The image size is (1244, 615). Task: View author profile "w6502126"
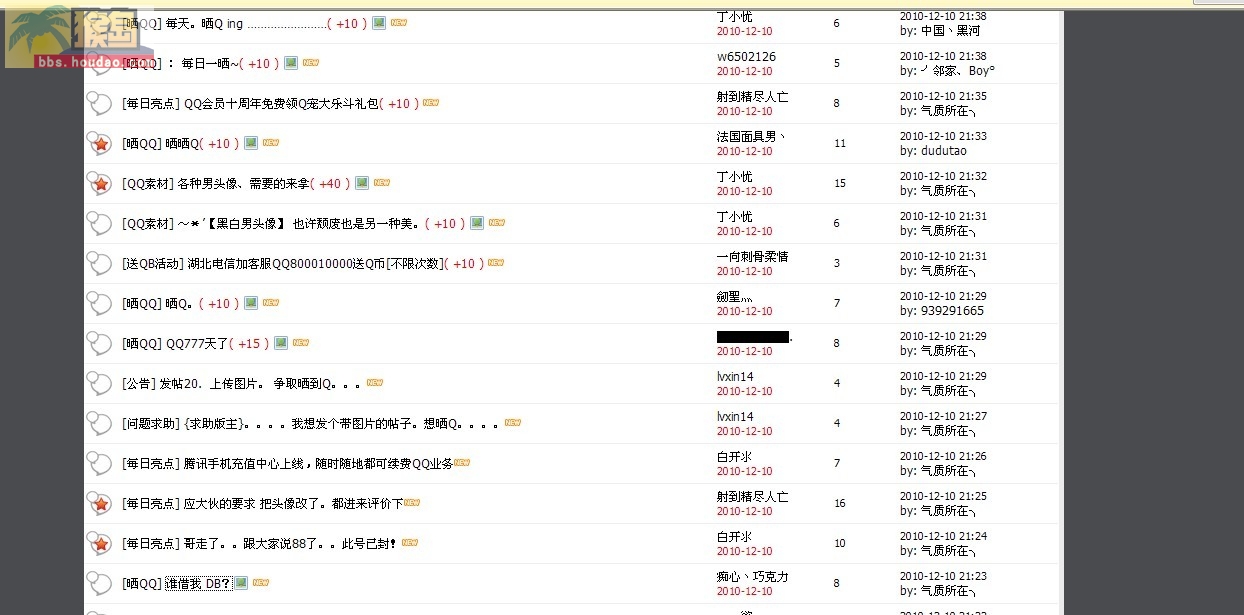point(746,57)
